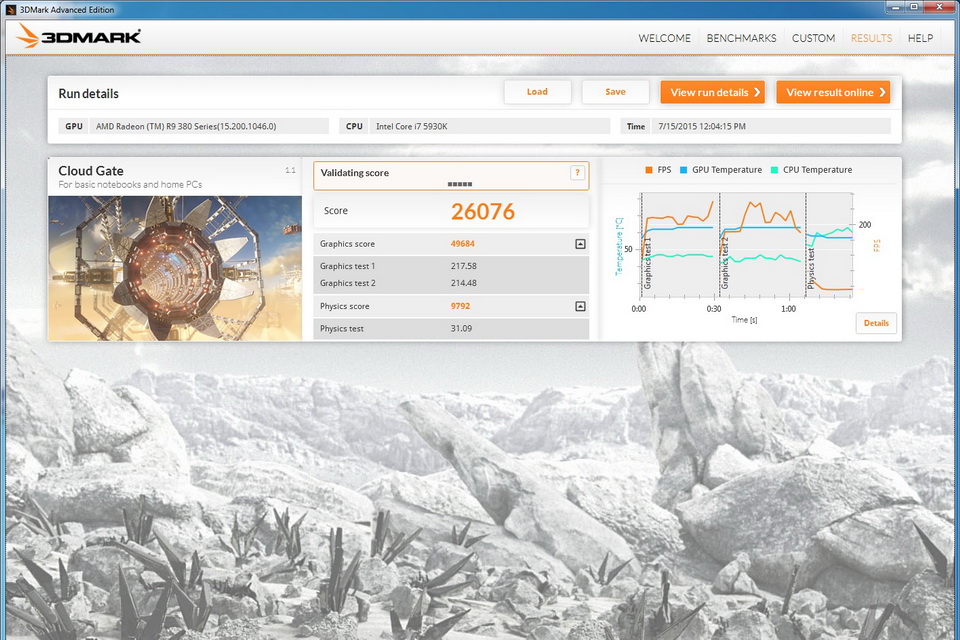Click the Graphics test 2 chart segment
The image size is (960, 640).
click(x=762, y=245)
